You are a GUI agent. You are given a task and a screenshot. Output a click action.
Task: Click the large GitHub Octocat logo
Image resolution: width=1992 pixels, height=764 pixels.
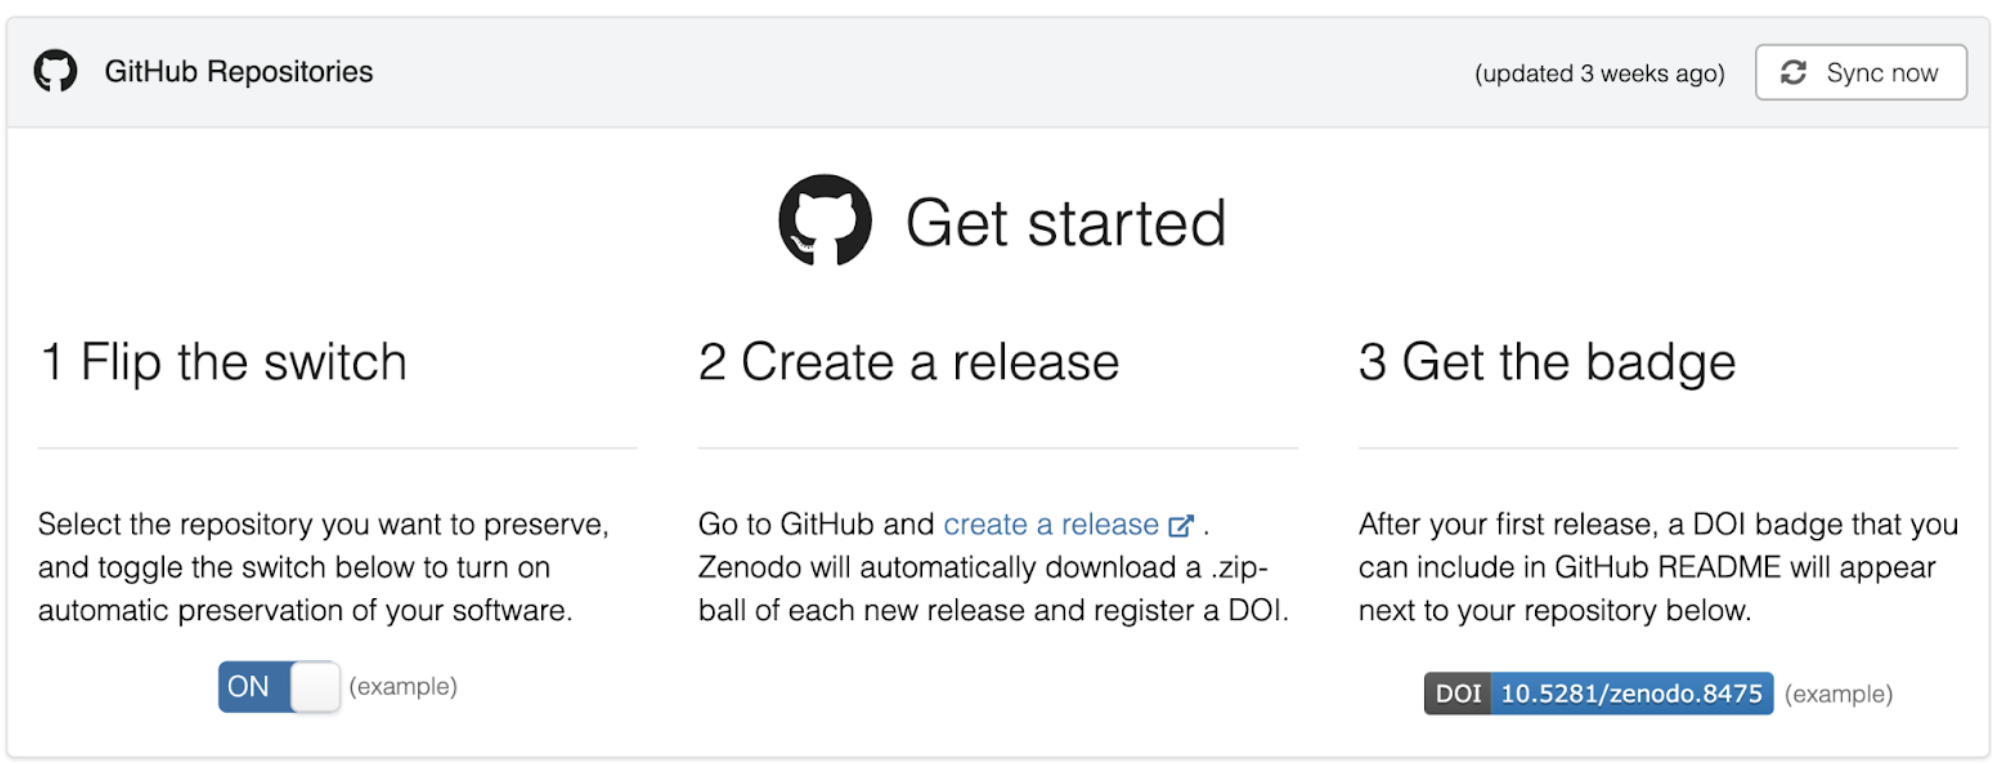pos(825,220)
